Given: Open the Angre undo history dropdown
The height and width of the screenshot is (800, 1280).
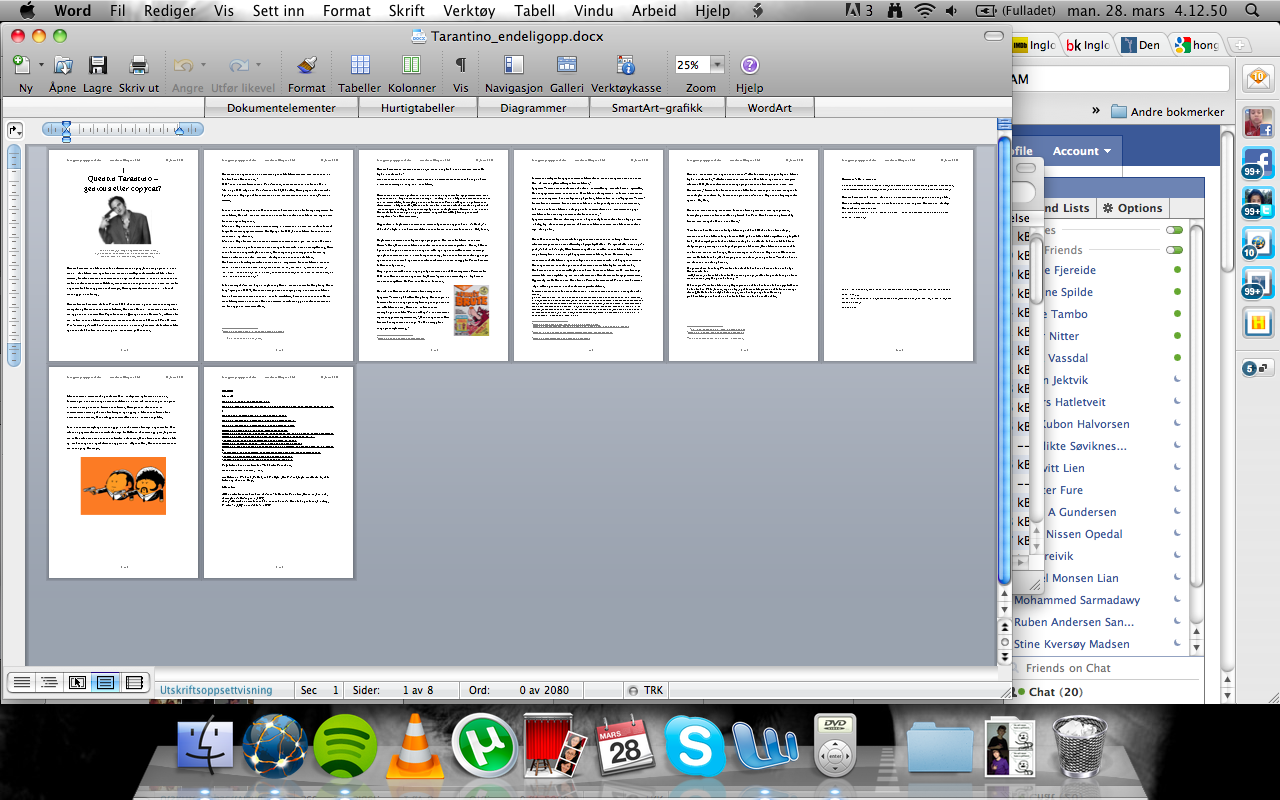Looking at the screenshot, I should [x=202, y=65].
